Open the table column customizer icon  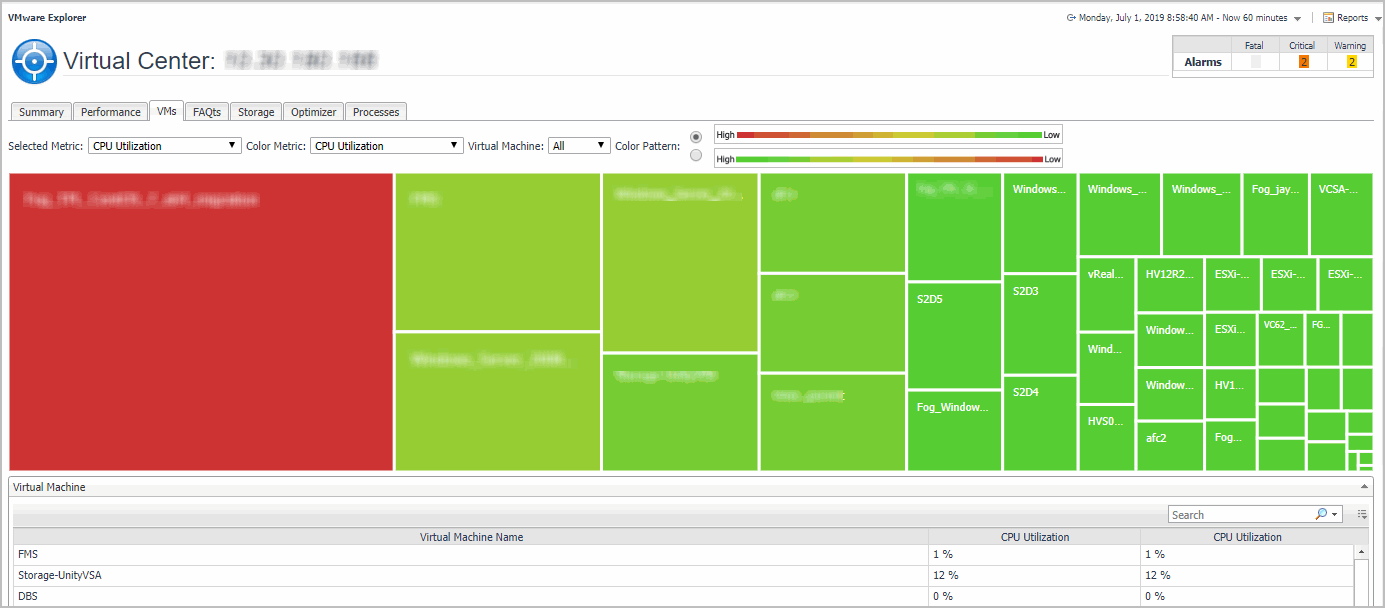click(x=1362, y=514)
